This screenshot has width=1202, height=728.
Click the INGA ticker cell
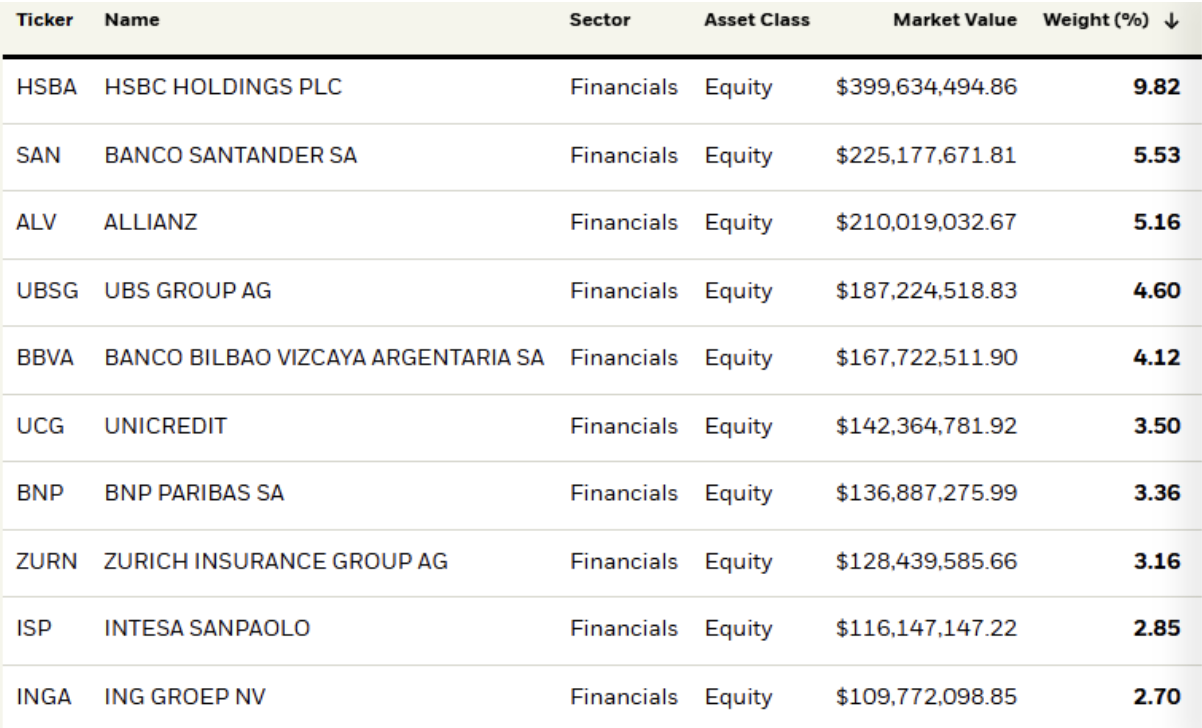point(38,696)
